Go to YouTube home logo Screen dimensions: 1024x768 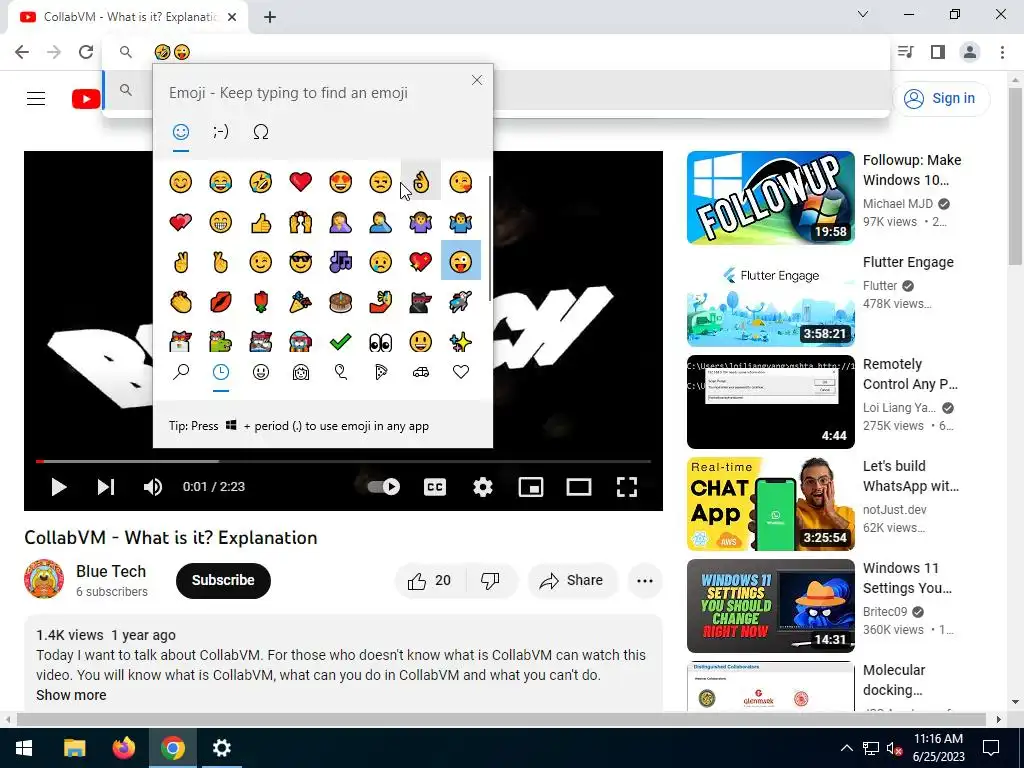(86, 99)
